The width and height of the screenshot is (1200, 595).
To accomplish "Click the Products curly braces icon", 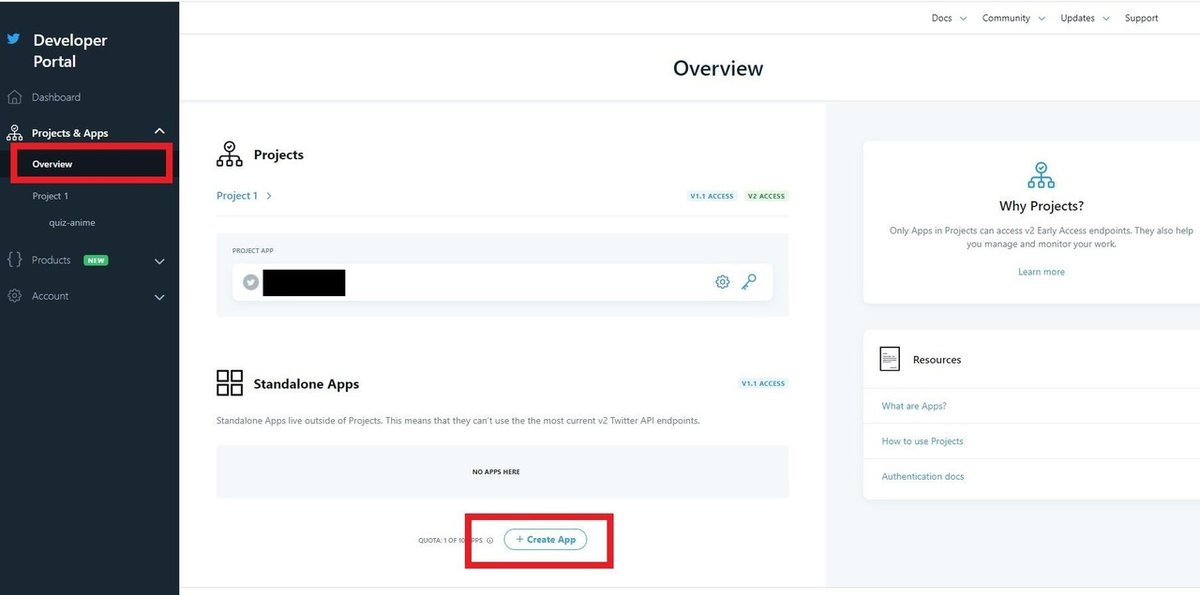I will [x=14, y=260].
